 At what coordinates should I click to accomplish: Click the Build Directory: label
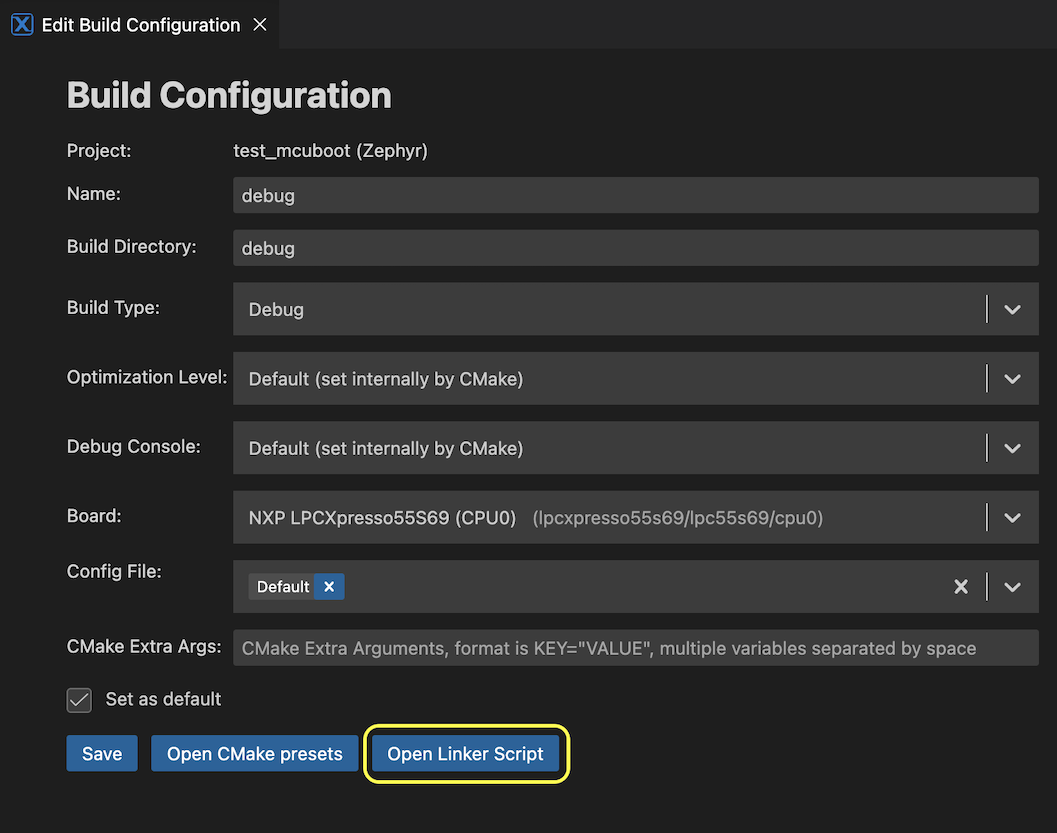131,247
